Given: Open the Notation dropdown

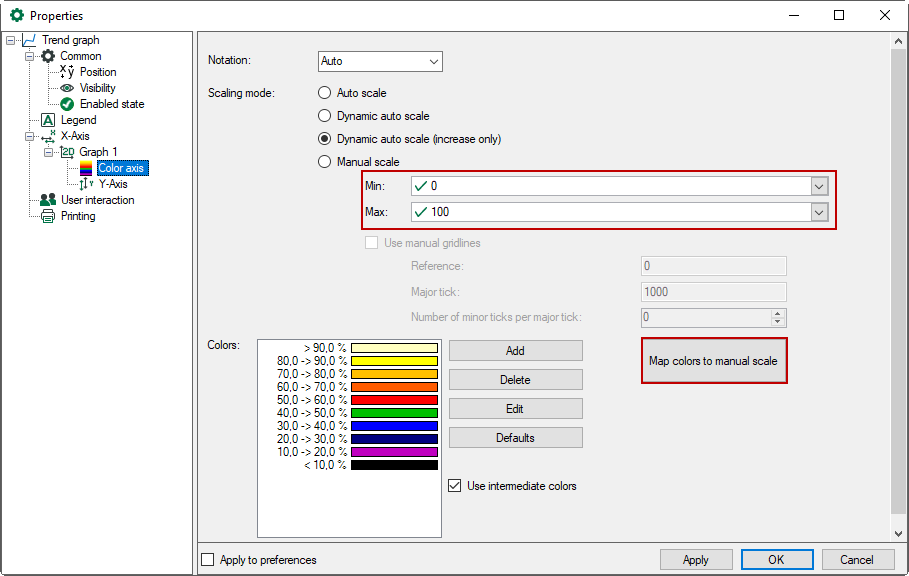Looking at the screenshot, I should [x=380, y=62].
